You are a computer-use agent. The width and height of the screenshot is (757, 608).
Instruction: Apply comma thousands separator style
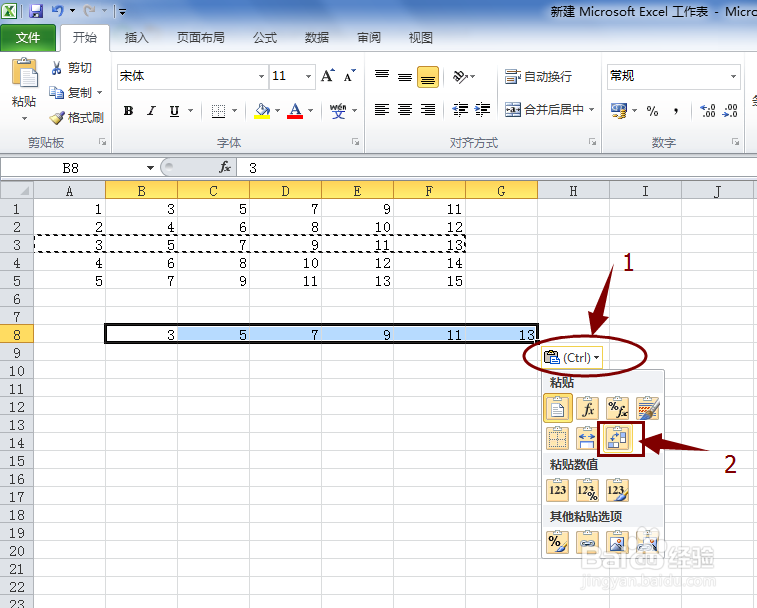click(676, 111)
